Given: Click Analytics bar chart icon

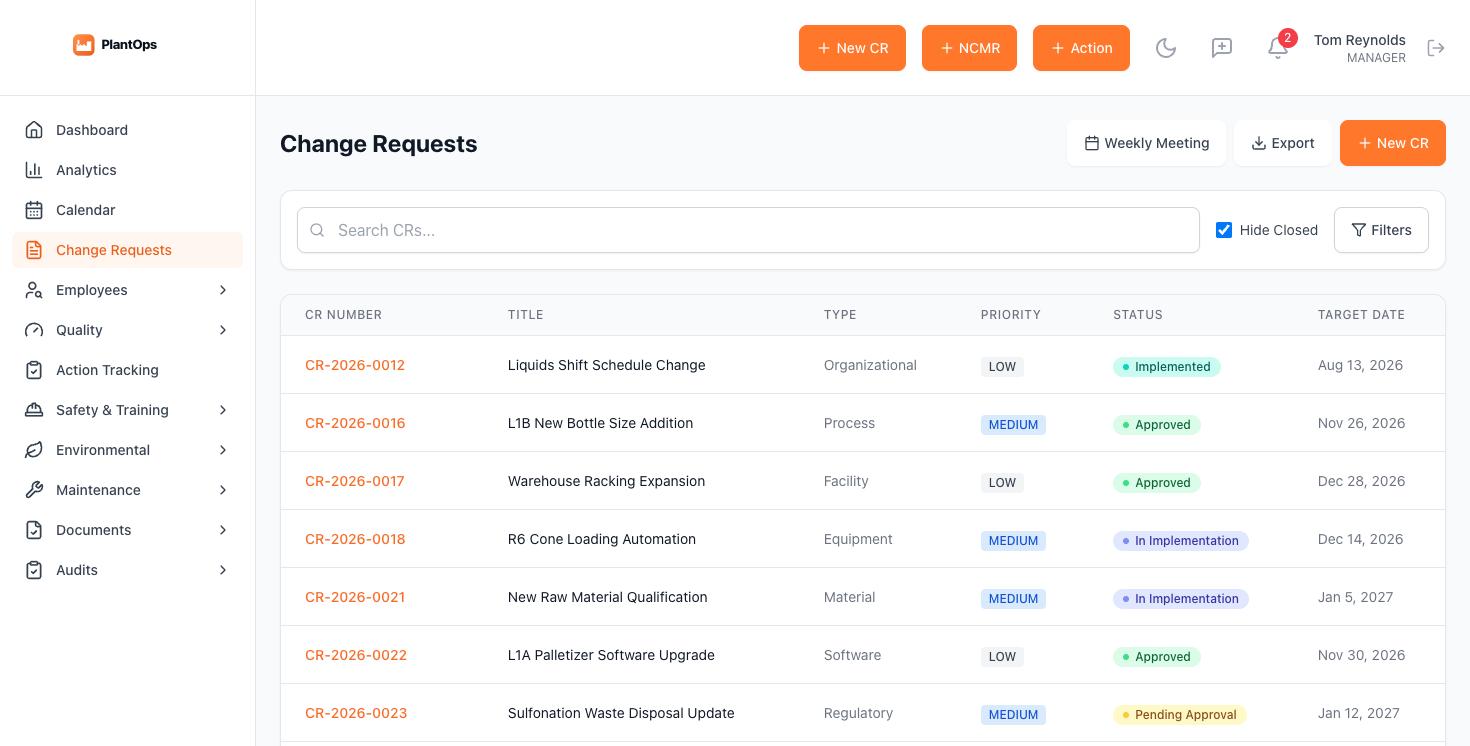Looking at the screenshot, I should pyautogui.click(x=34, y=170).
